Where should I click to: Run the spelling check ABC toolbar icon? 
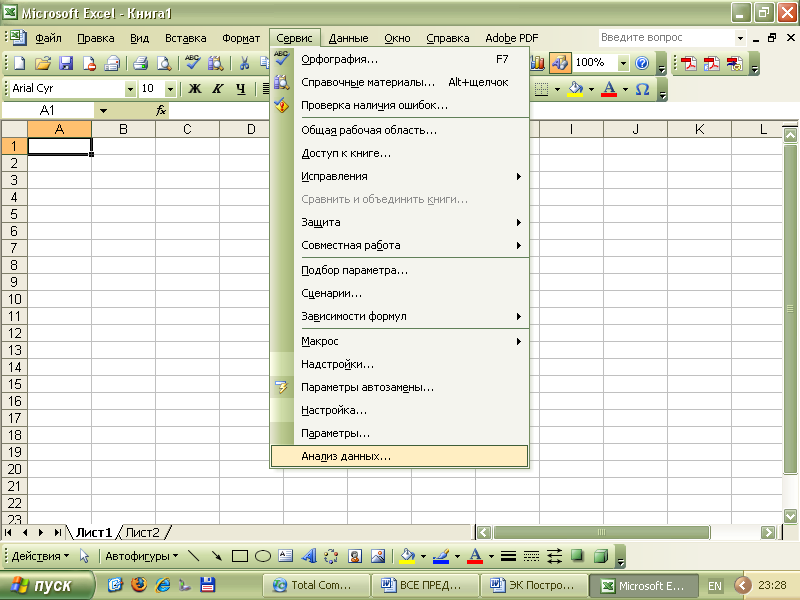pyautogui.click(x=192, y=63)
